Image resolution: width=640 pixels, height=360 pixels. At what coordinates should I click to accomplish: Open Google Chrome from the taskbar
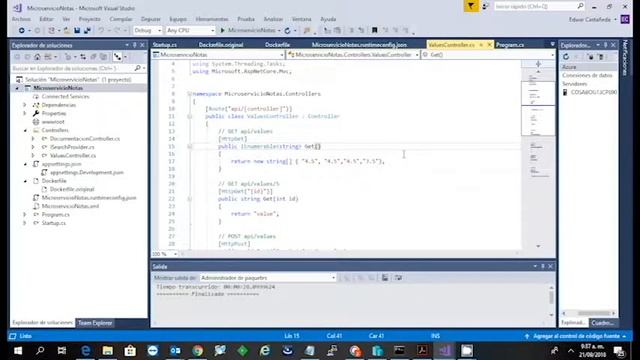[x=198, y=351]
